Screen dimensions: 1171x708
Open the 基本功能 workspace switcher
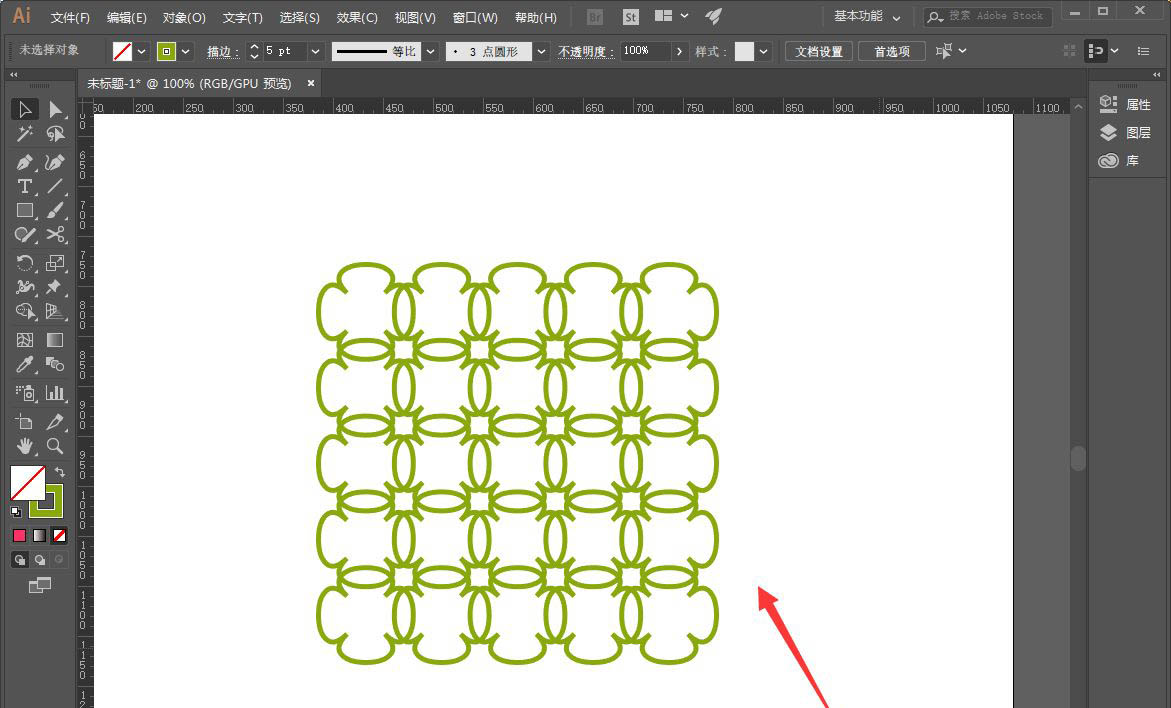pyautogui.click(x=867, y=17)
